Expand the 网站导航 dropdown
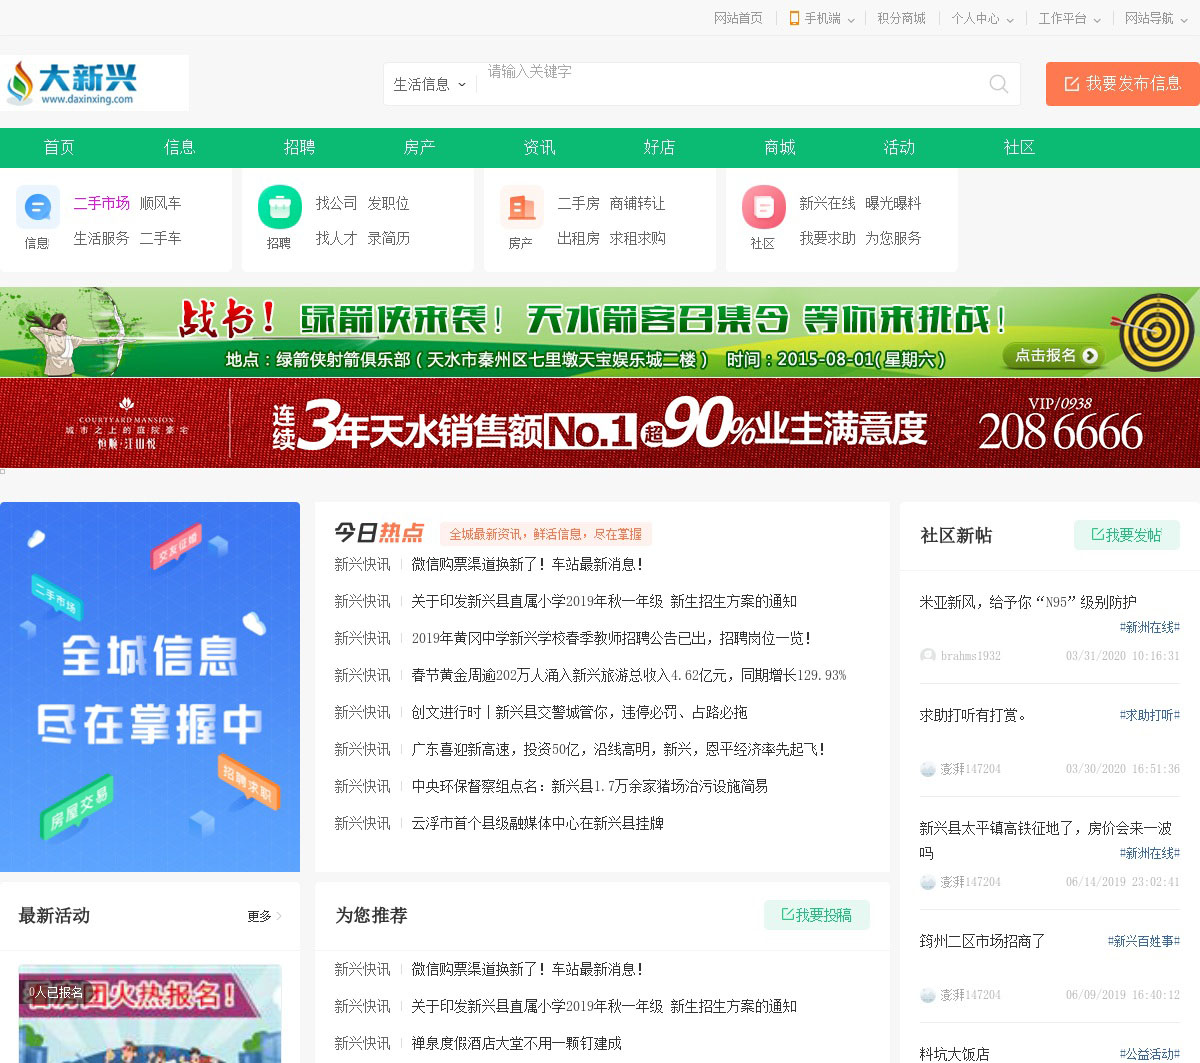1200x1063 pixels. [1183, 19]
